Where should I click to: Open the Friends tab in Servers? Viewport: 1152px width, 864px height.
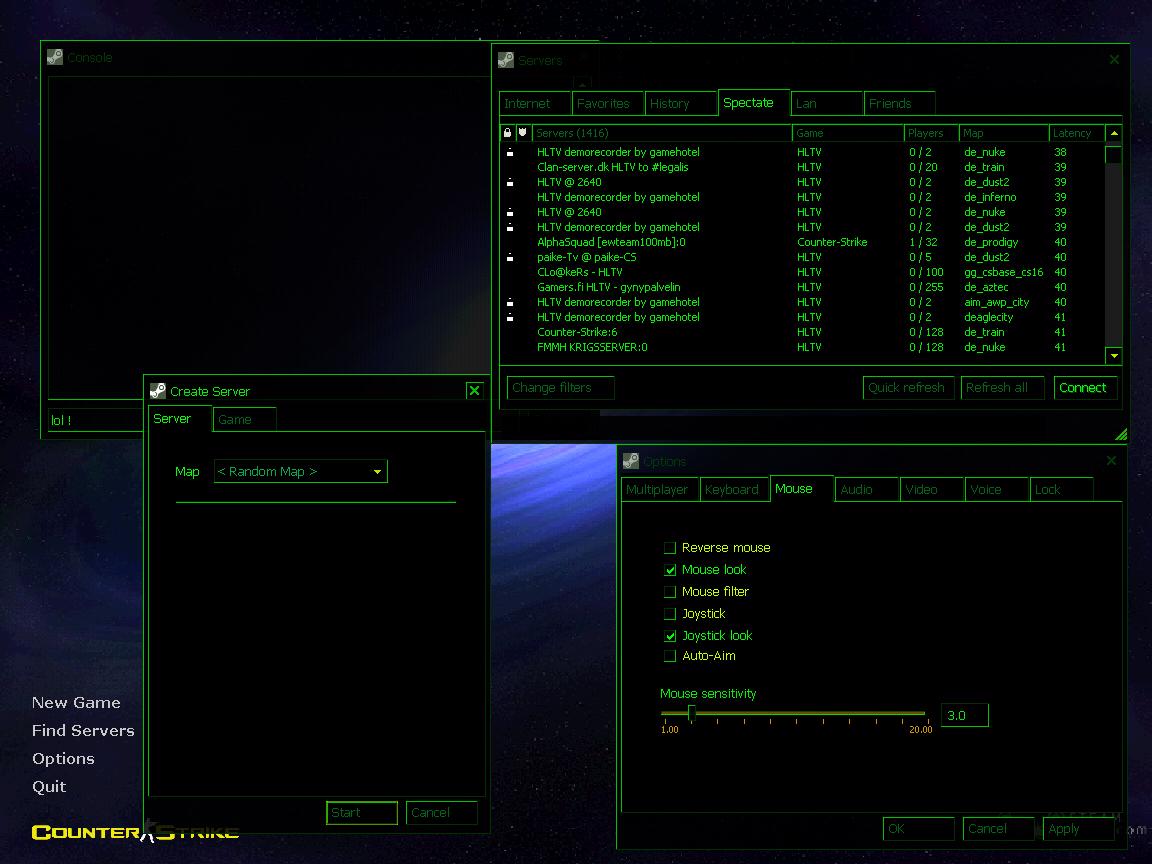(899, 104)
